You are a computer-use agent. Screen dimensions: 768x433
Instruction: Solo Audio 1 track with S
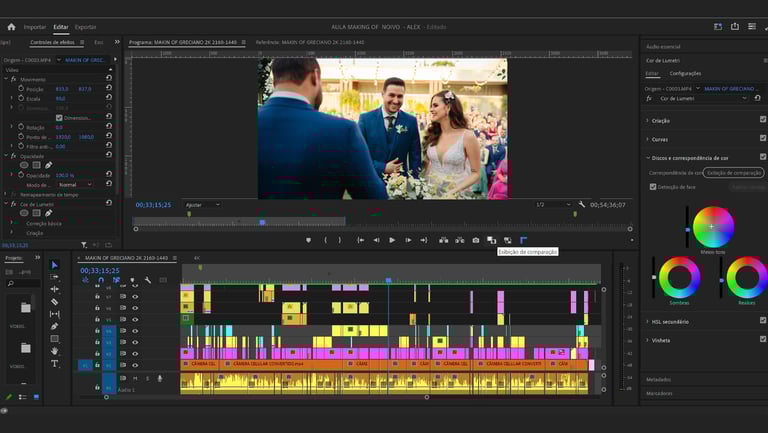click(x=147, y=378)
